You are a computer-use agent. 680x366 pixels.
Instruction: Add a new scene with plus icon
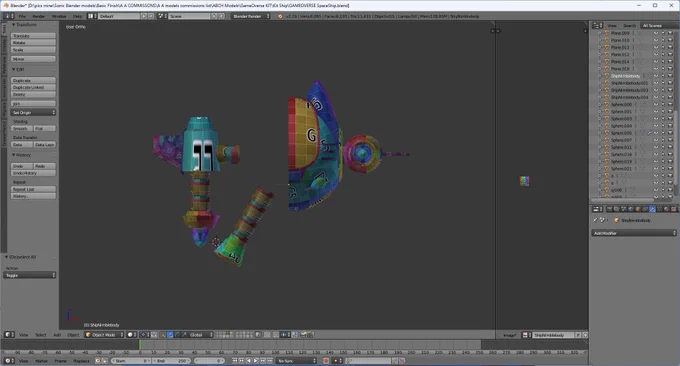[214, 16]
